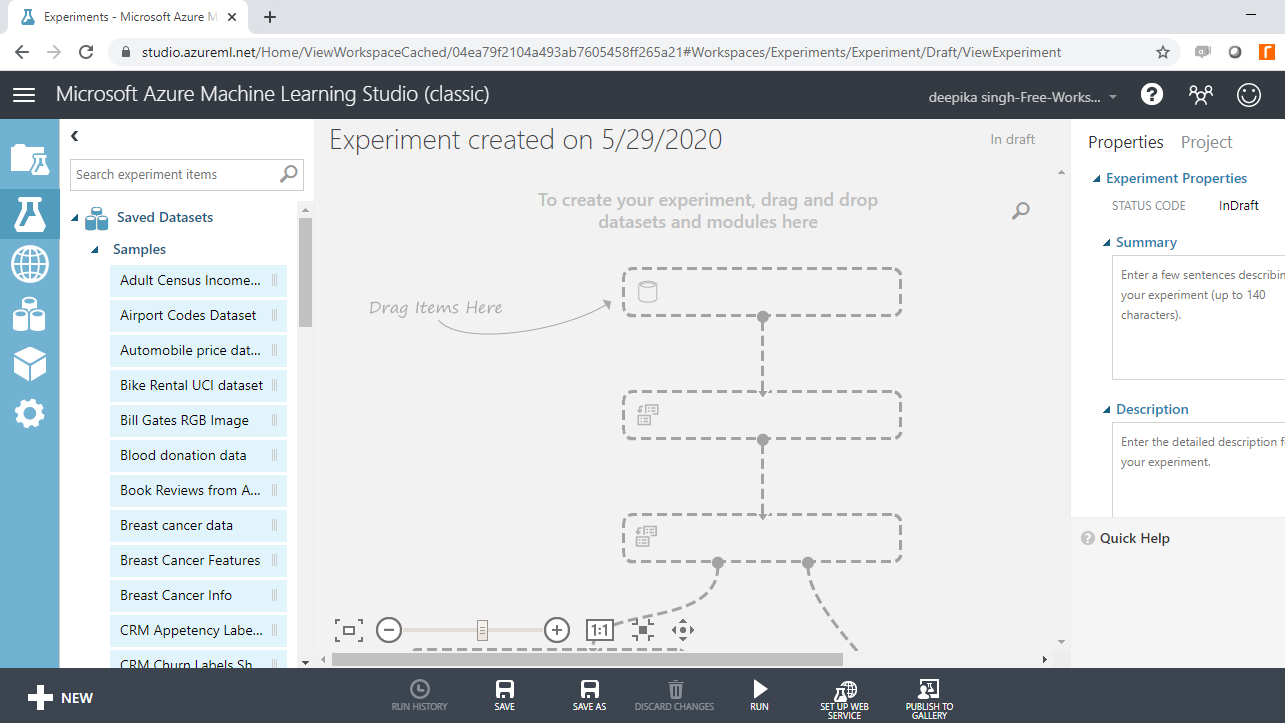Click the zoom slider handle
Screen dimensions: 1285x723
click(x=482, y=630)
